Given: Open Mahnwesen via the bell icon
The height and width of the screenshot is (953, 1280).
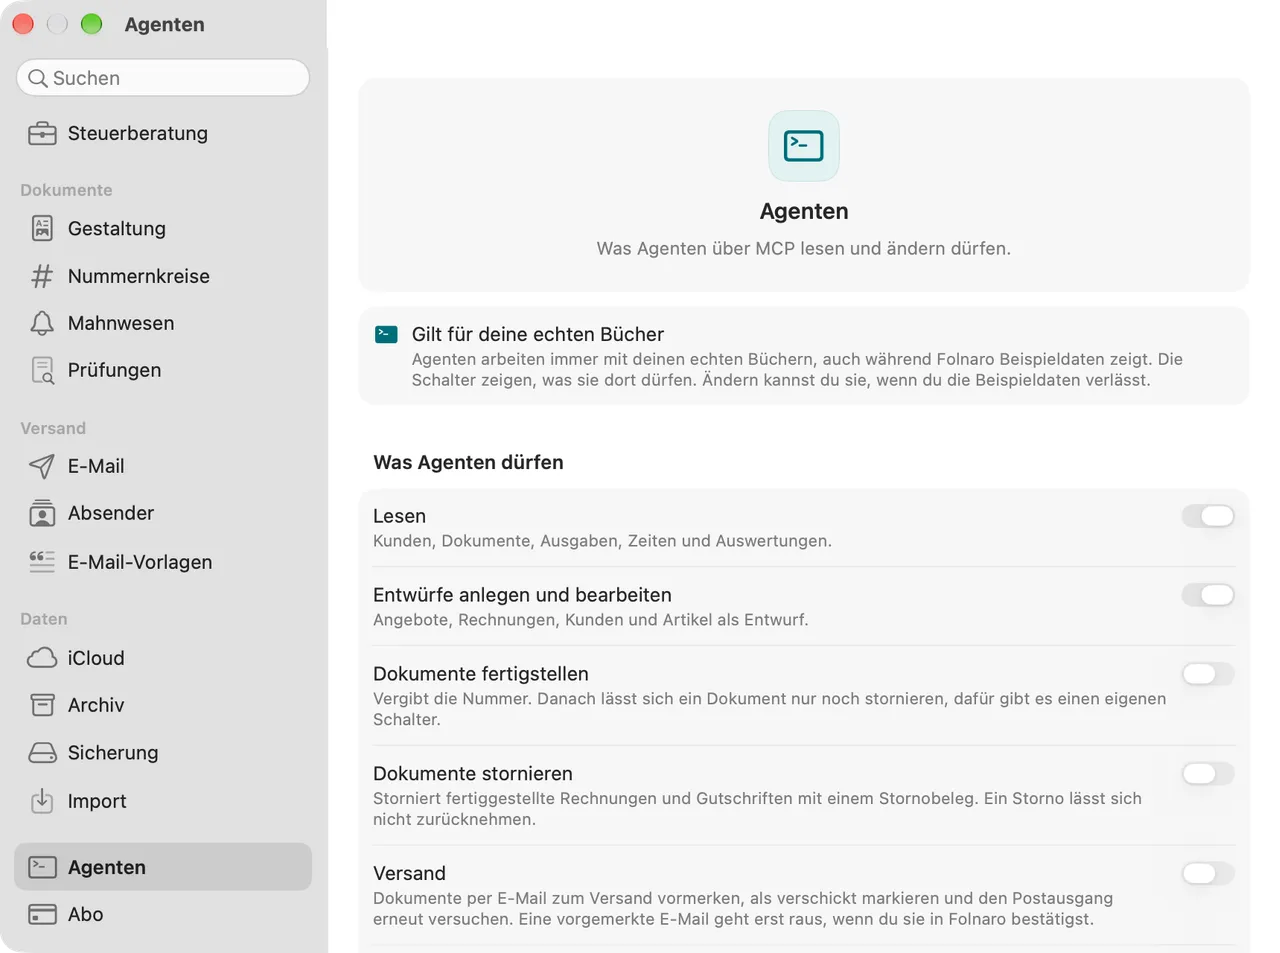Looking at the screenshot, I should point(42,323).
